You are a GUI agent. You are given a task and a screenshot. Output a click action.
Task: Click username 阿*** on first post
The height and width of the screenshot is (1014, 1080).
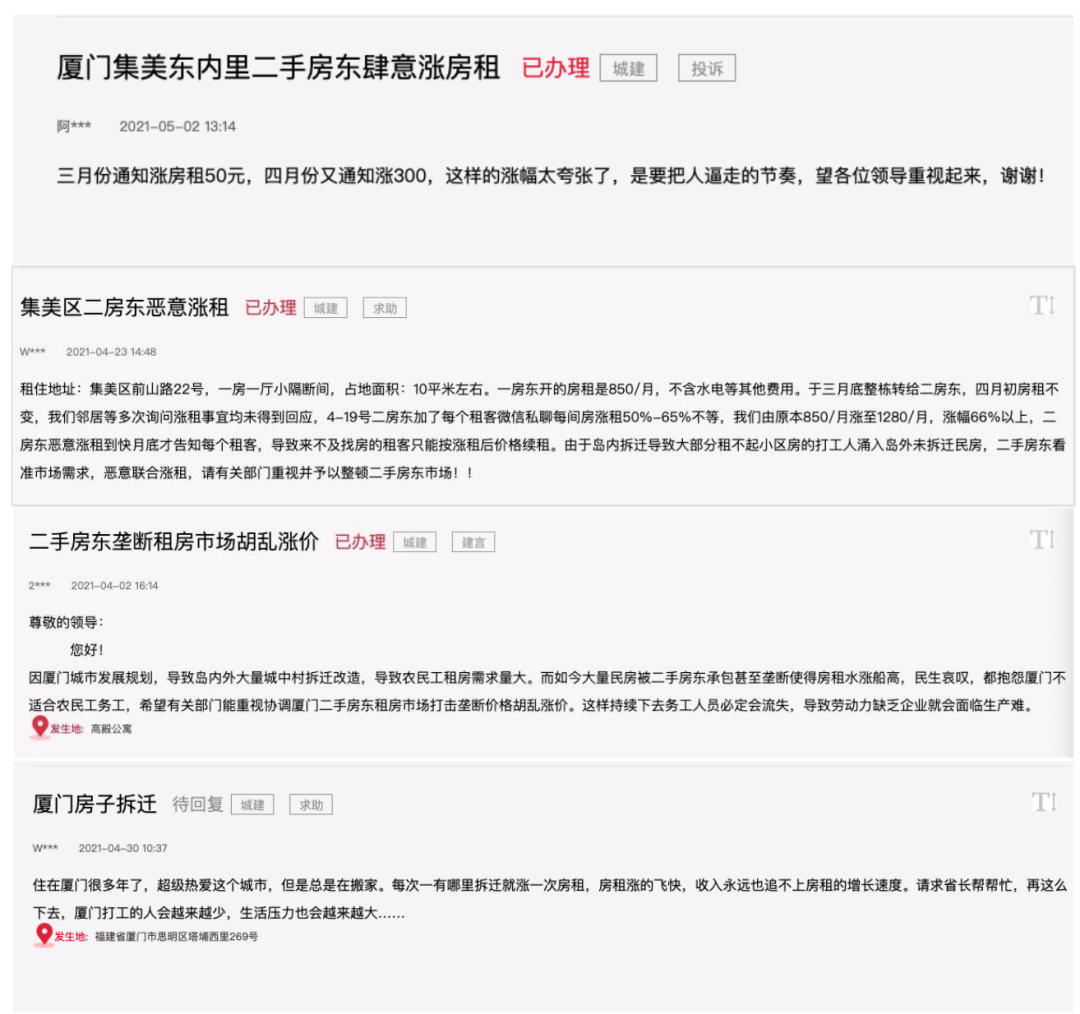click(x=74, y=126)
